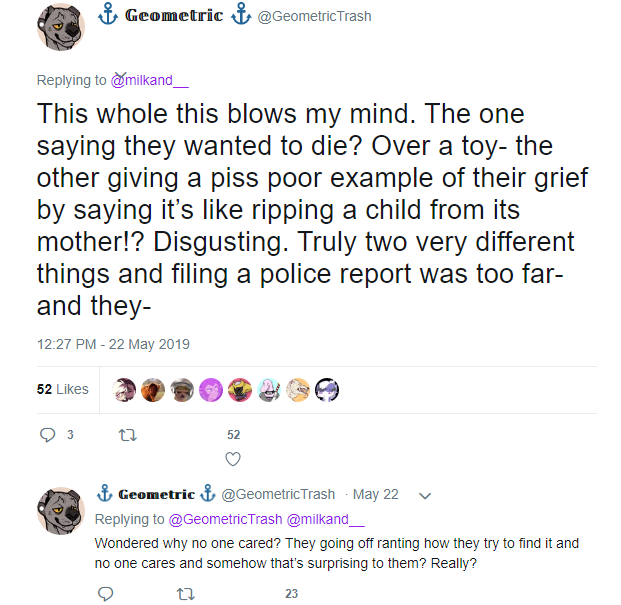Retweet the main tweet
The height and width of the screenshot is (605, 621).
[127, 435]
